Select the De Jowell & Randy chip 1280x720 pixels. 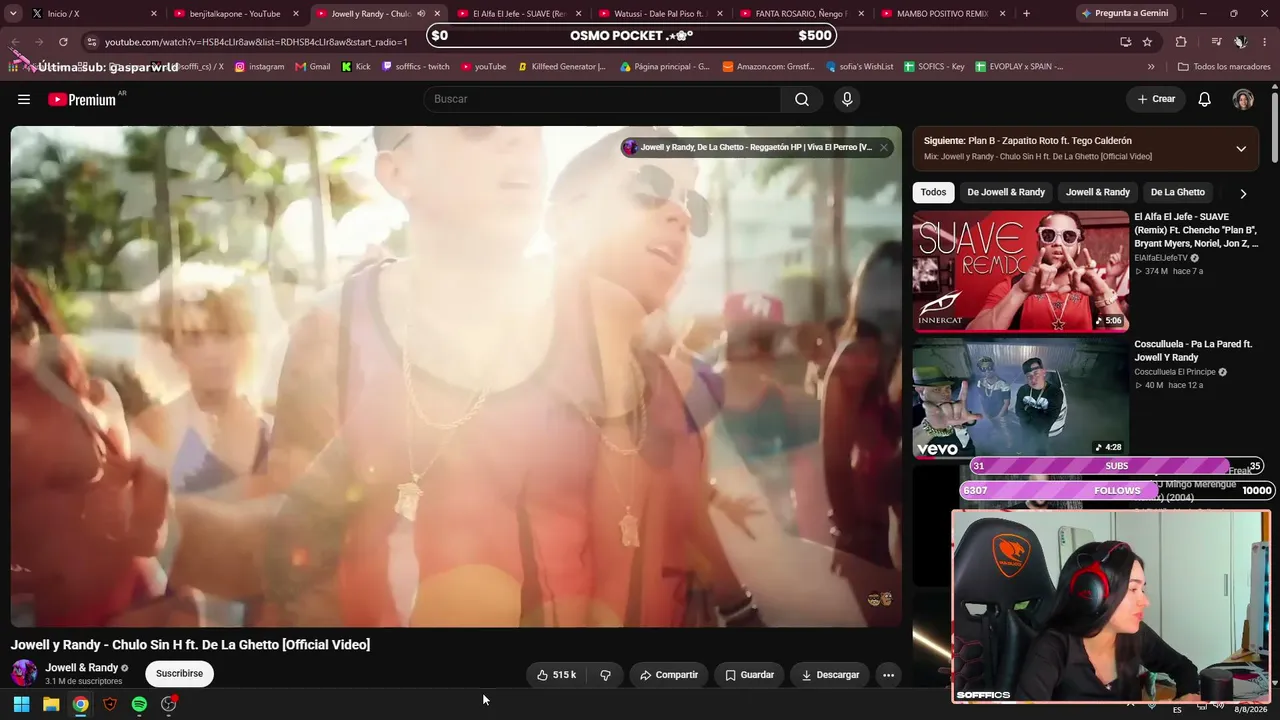point(1006,192)
